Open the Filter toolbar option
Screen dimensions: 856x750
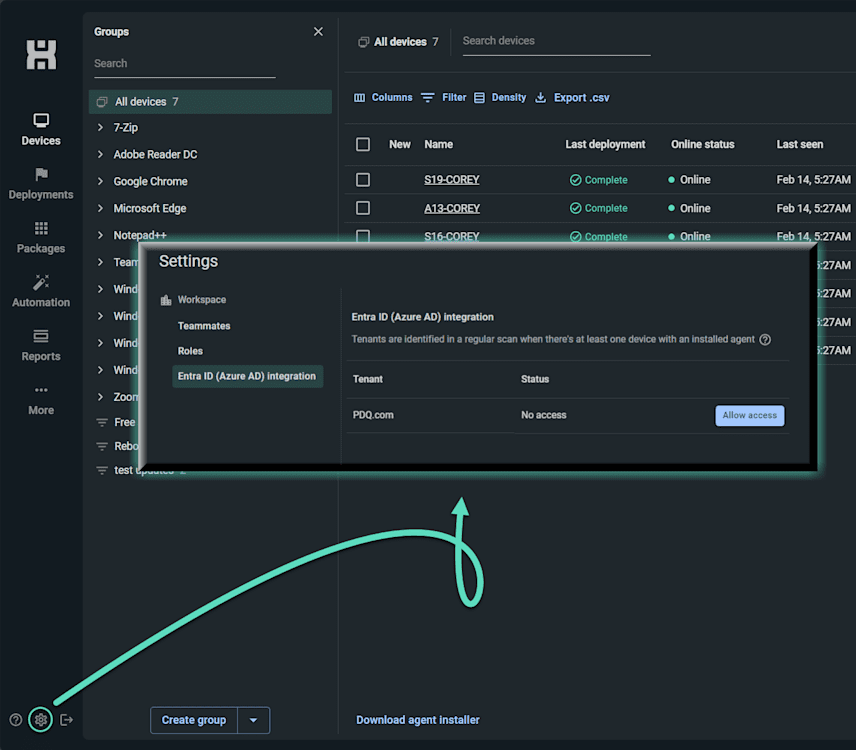[x=444, y=98]
